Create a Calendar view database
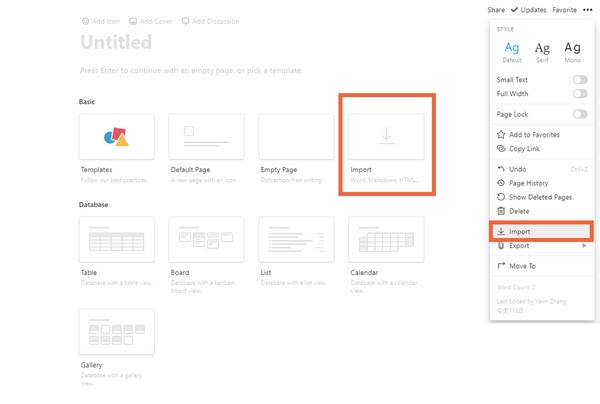 point(386,239)
